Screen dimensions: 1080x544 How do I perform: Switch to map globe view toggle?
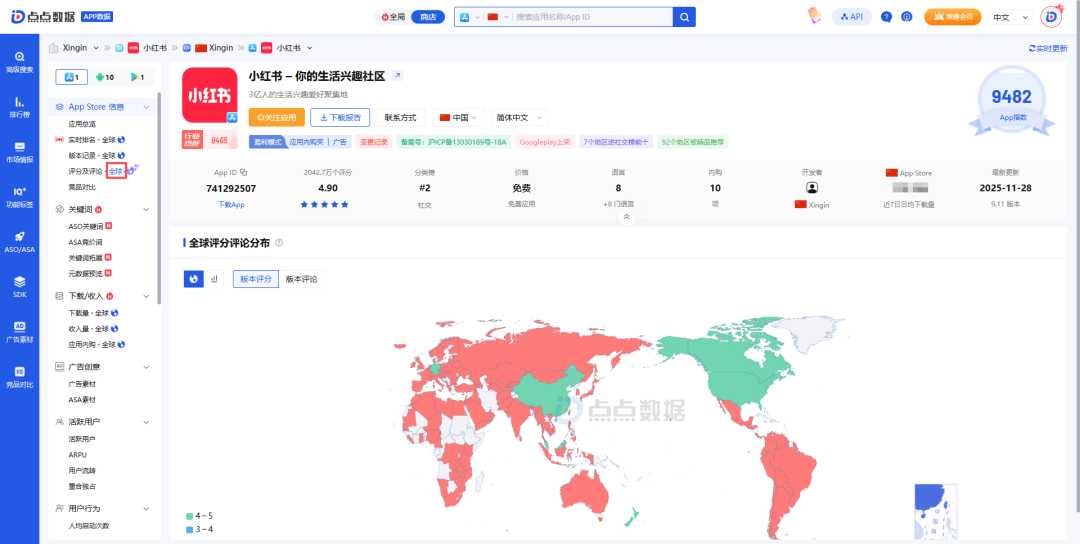[194, 279]
